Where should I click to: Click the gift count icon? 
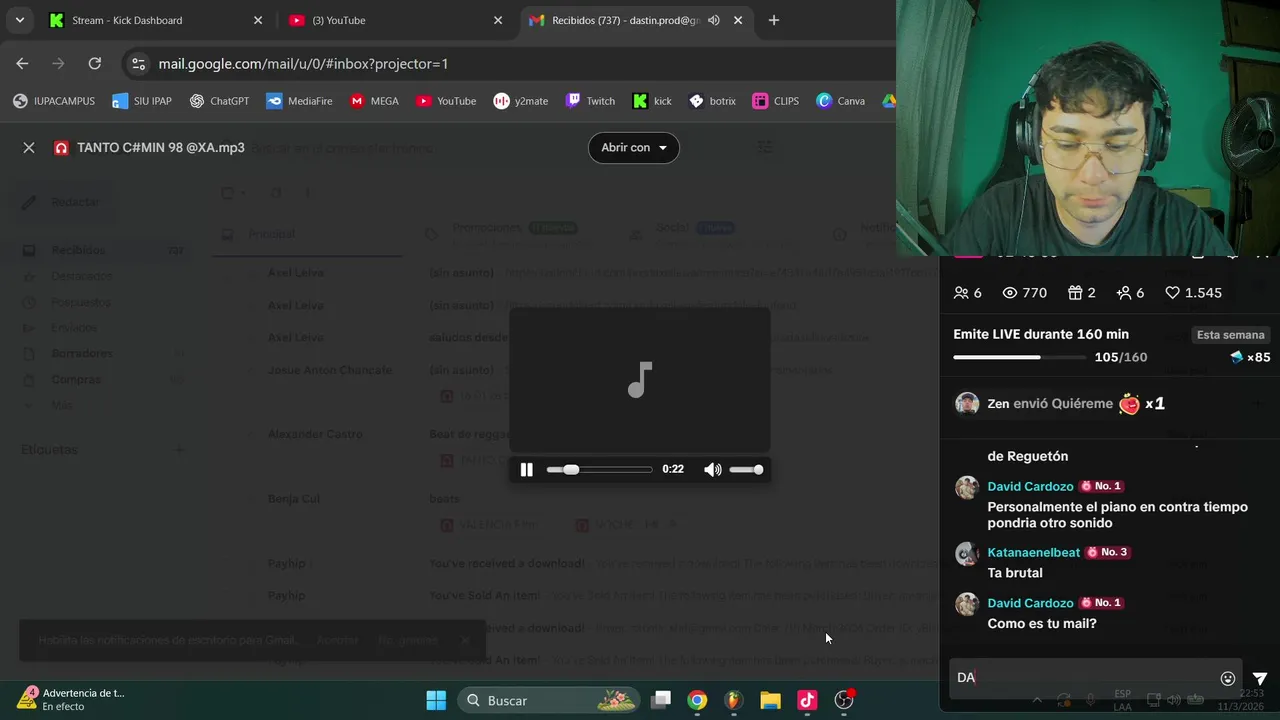[1075, 293]
